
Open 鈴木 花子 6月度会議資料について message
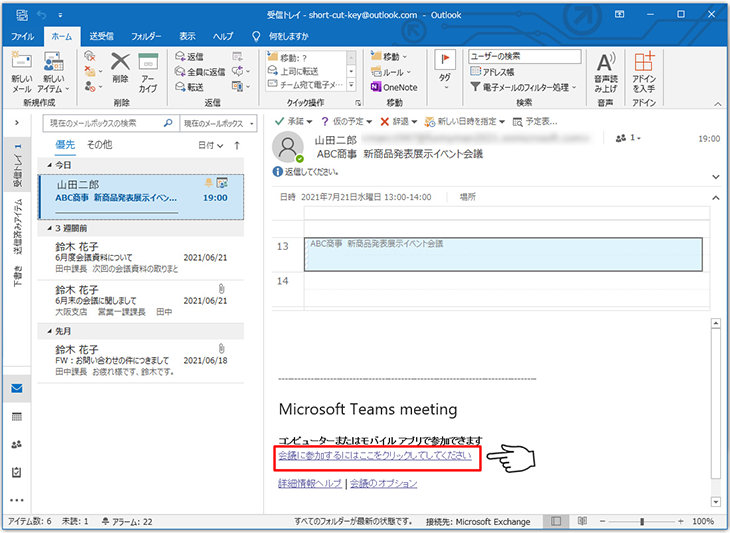(141, 258)
